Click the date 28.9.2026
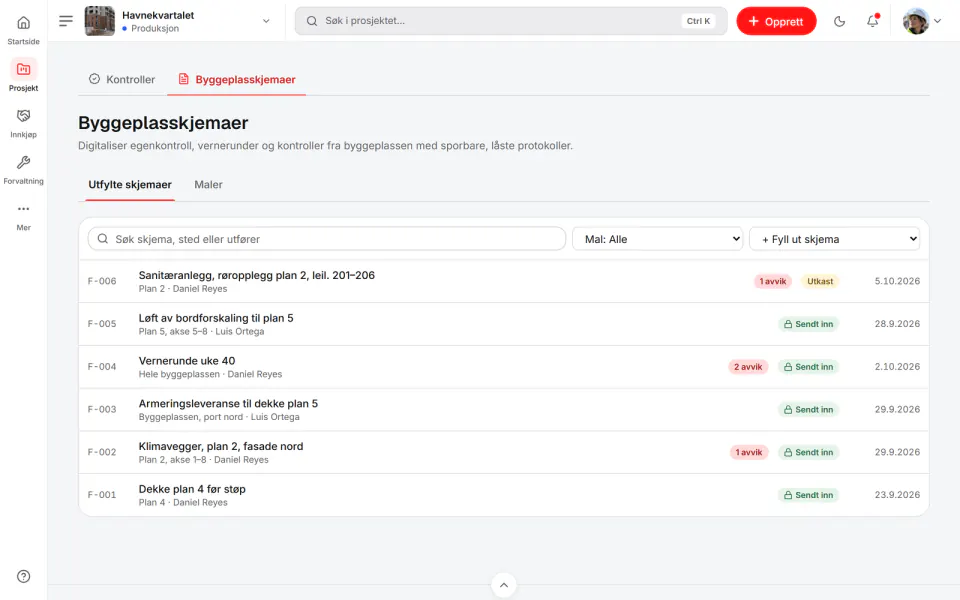The height and width of the screenshot is (600, 960). (897, 324)
